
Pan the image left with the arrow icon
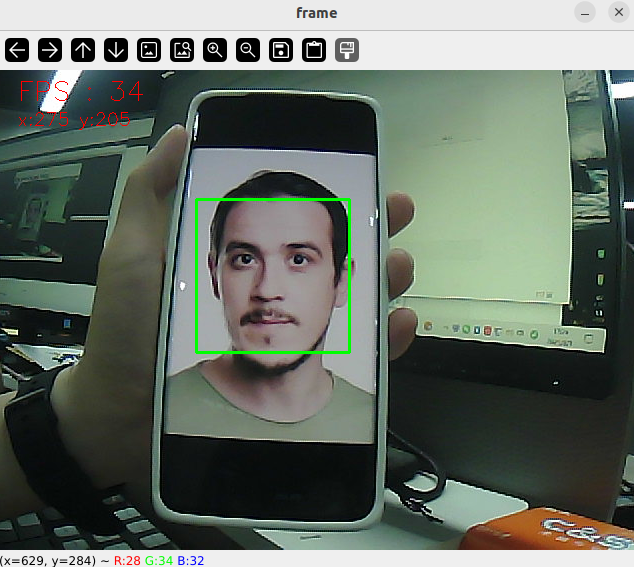coord(17,50)
